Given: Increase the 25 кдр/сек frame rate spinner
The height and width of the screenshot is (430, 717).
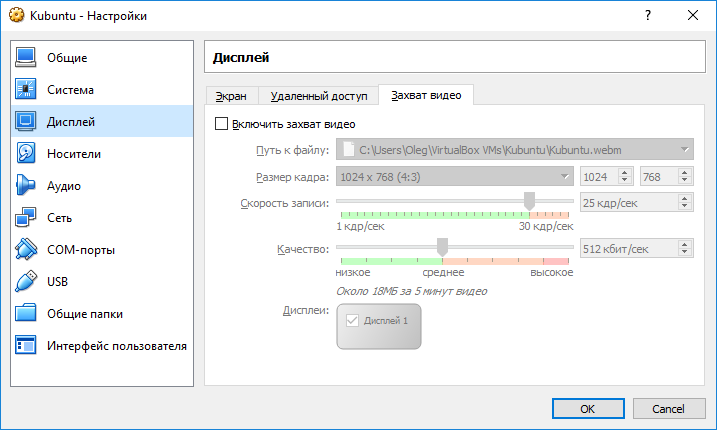Looking at the screenshot, I should click(685, 199).
